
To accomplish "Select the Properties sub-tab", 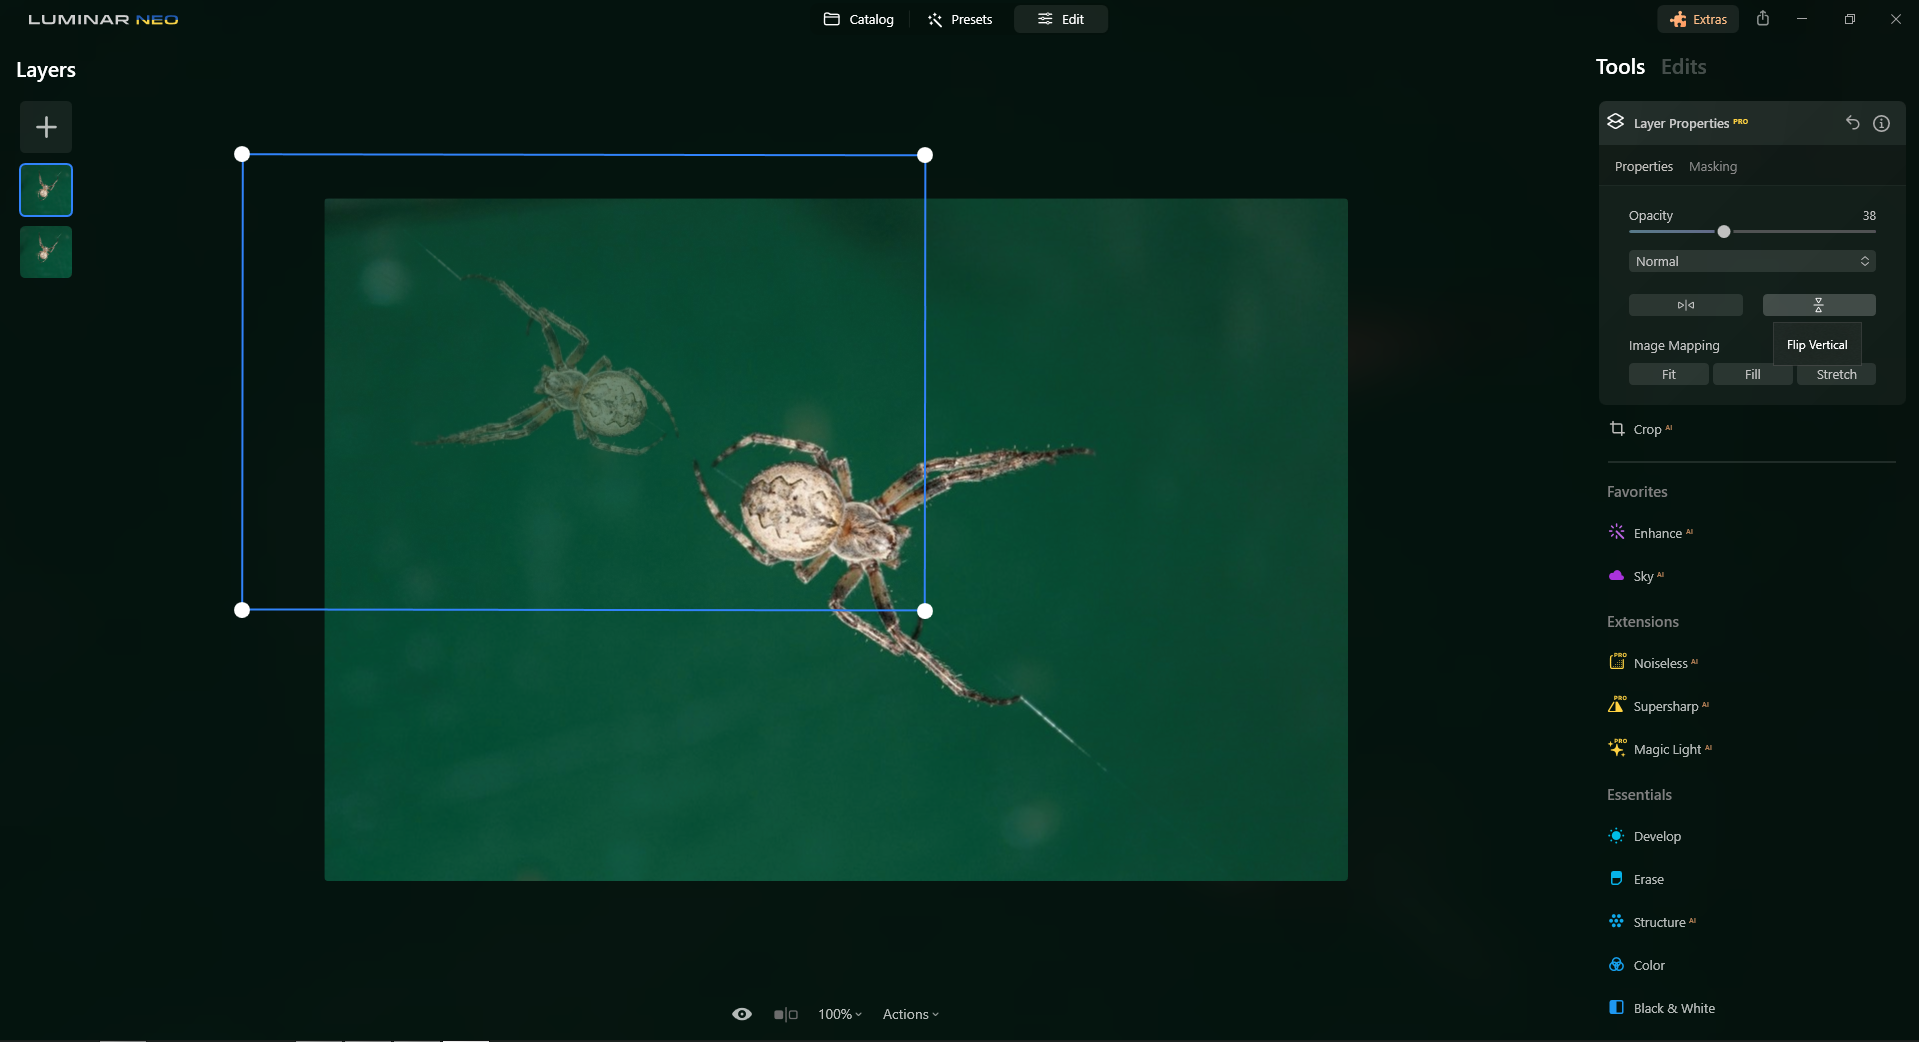I will tap(1644, 166).
